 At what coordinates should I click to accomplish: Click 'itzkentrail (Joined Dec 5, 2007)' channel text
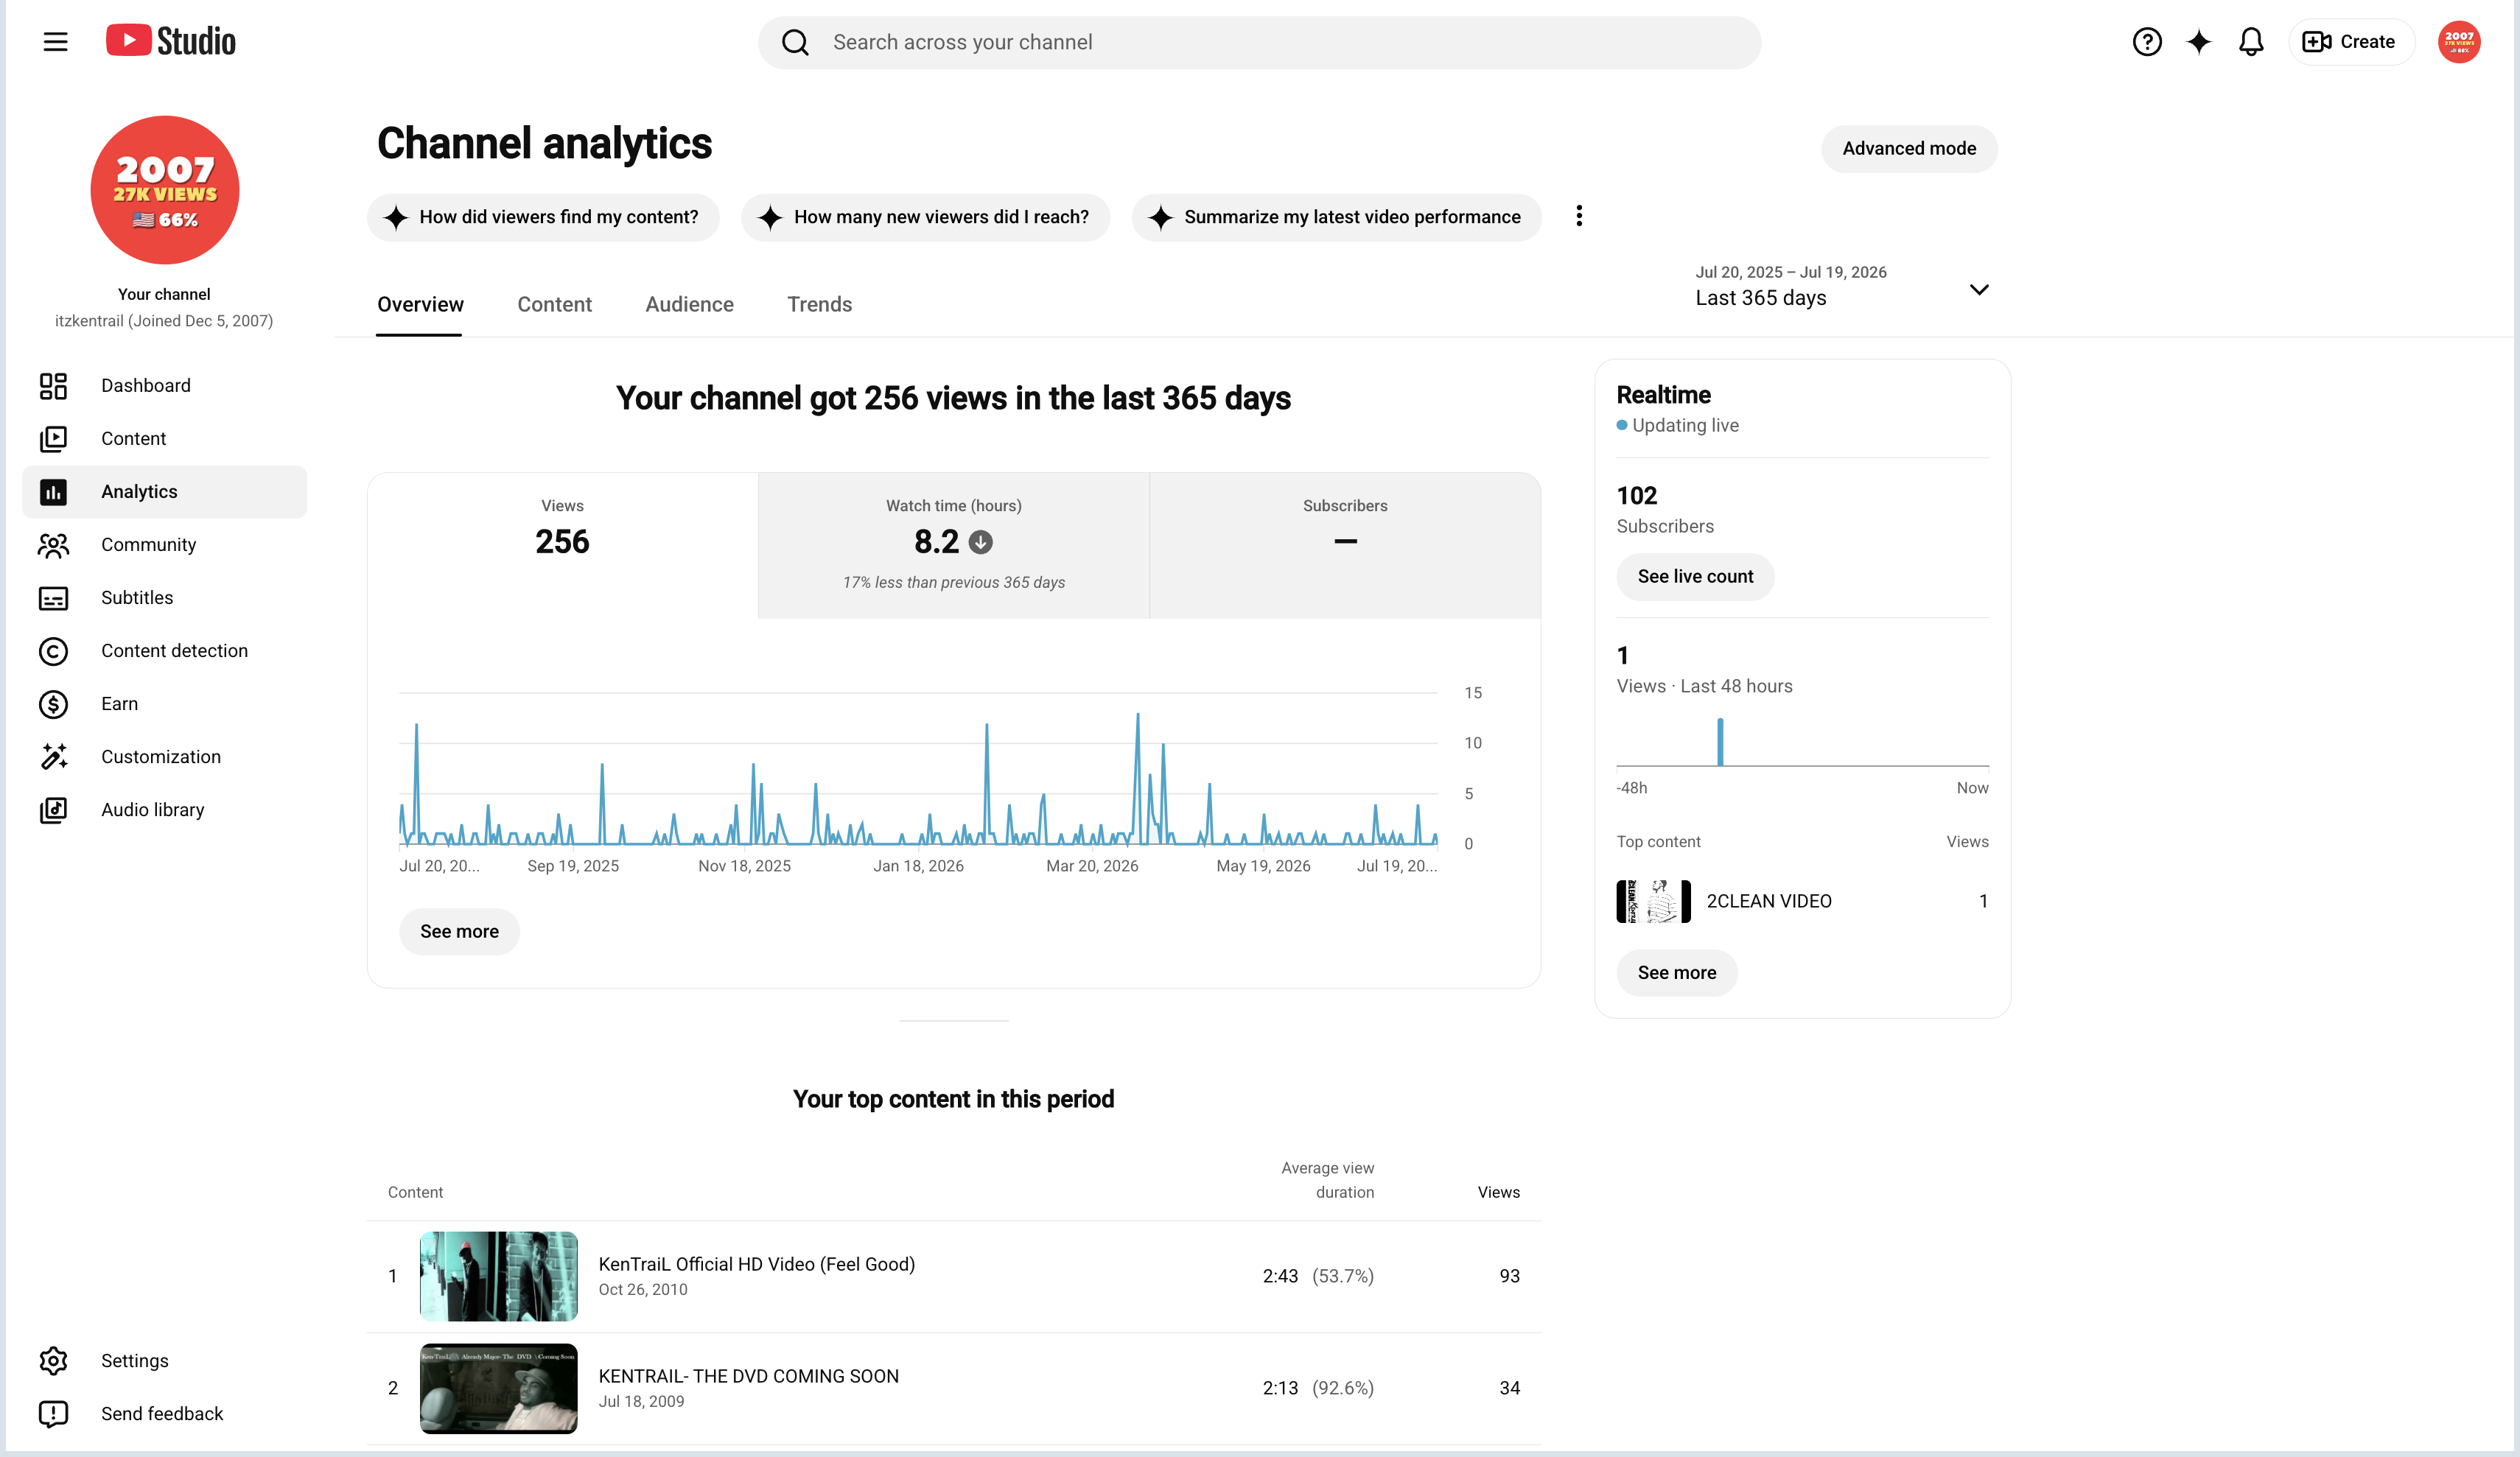[x=164, y=321]
